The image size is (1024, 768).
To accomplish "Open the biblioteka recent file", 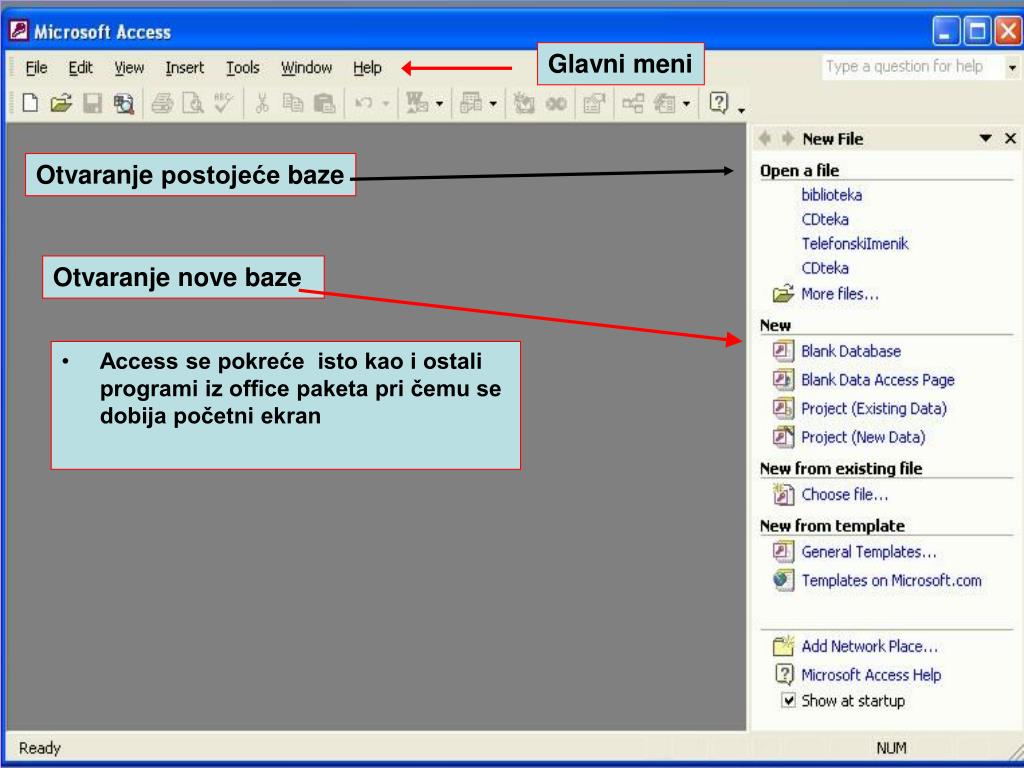I will [x=831, y=195].
